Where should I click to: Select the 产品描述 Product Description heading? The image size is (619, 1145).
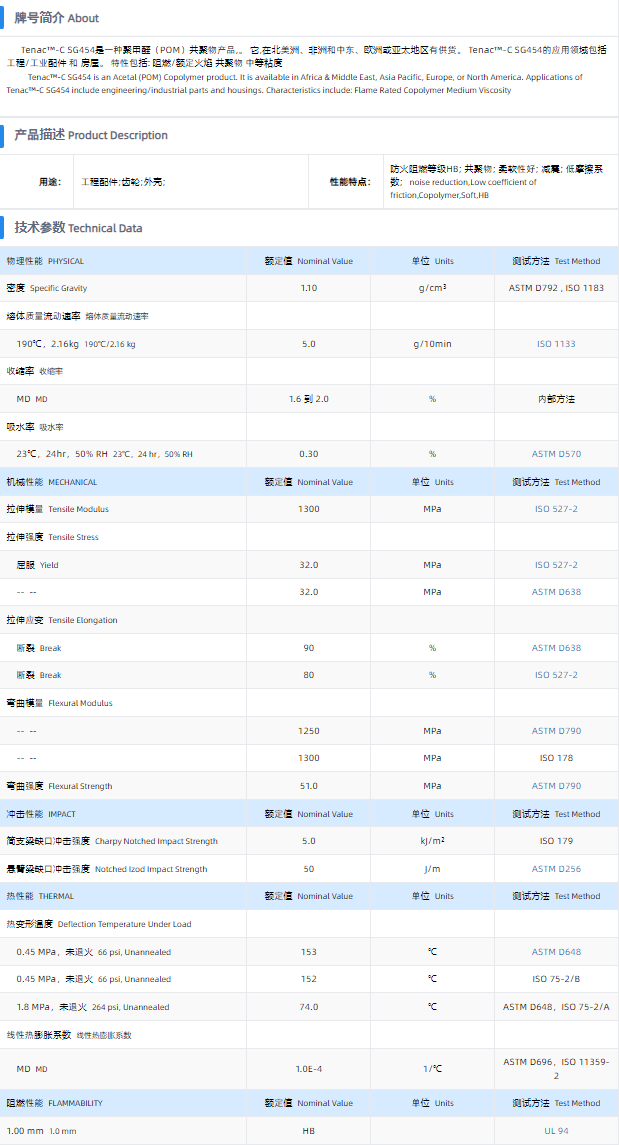point(91,135)
